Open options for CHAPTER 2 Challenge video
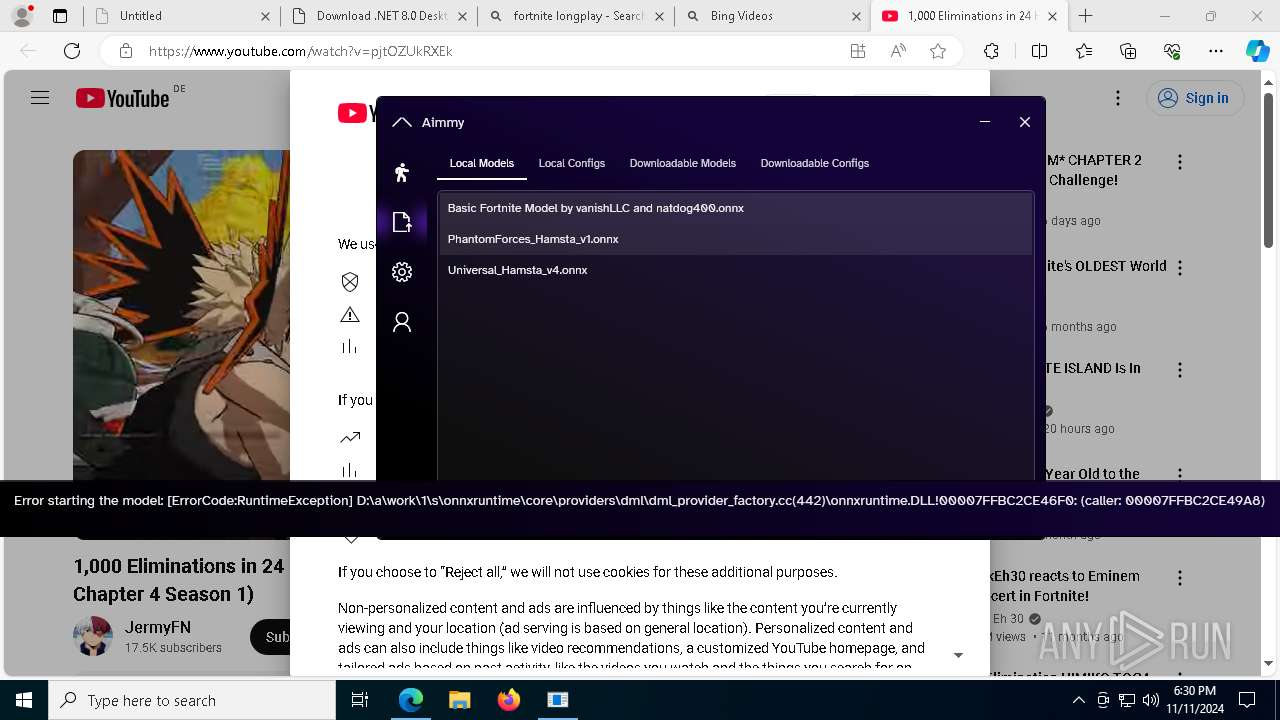The height and width of the screenshot is (720, 1280). pos(1180,162)
